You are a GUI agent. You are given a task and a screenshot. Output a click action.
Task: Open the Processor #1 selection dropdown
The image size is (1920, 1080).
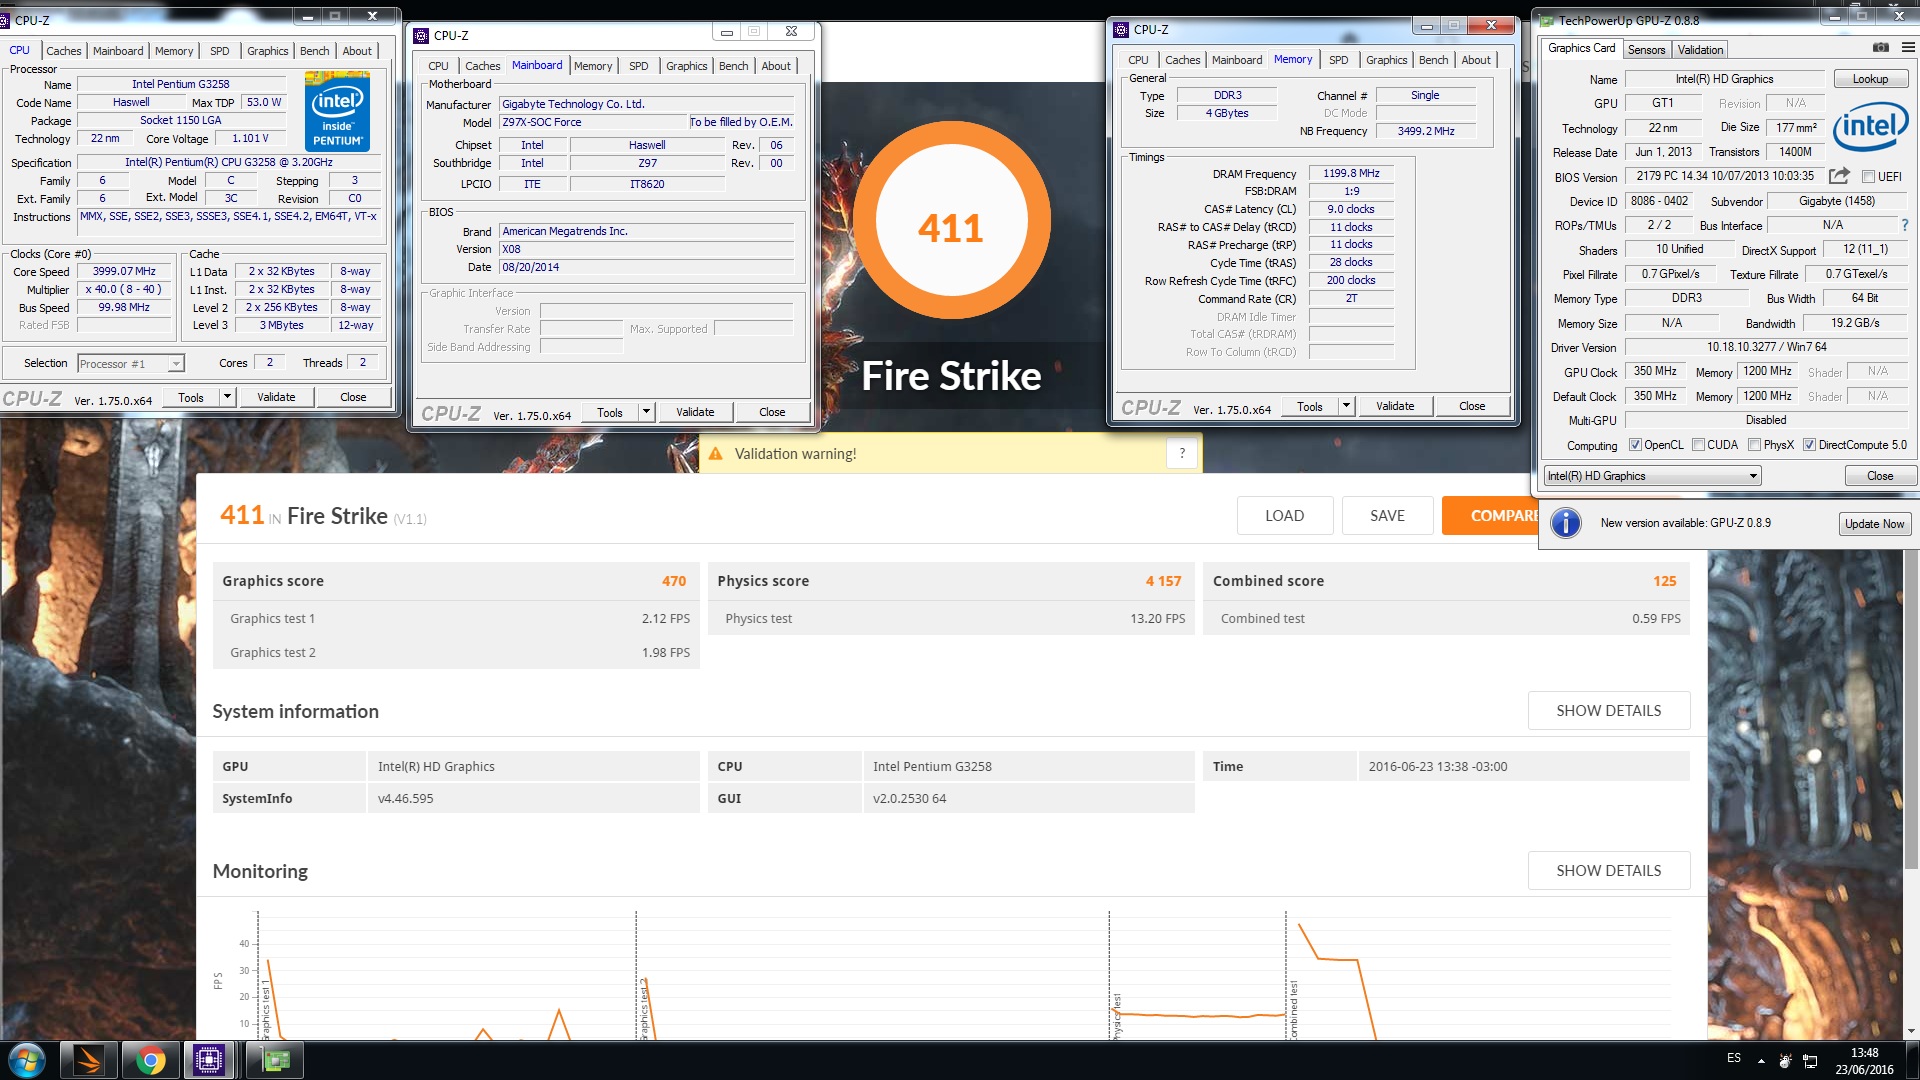[131, 364]
